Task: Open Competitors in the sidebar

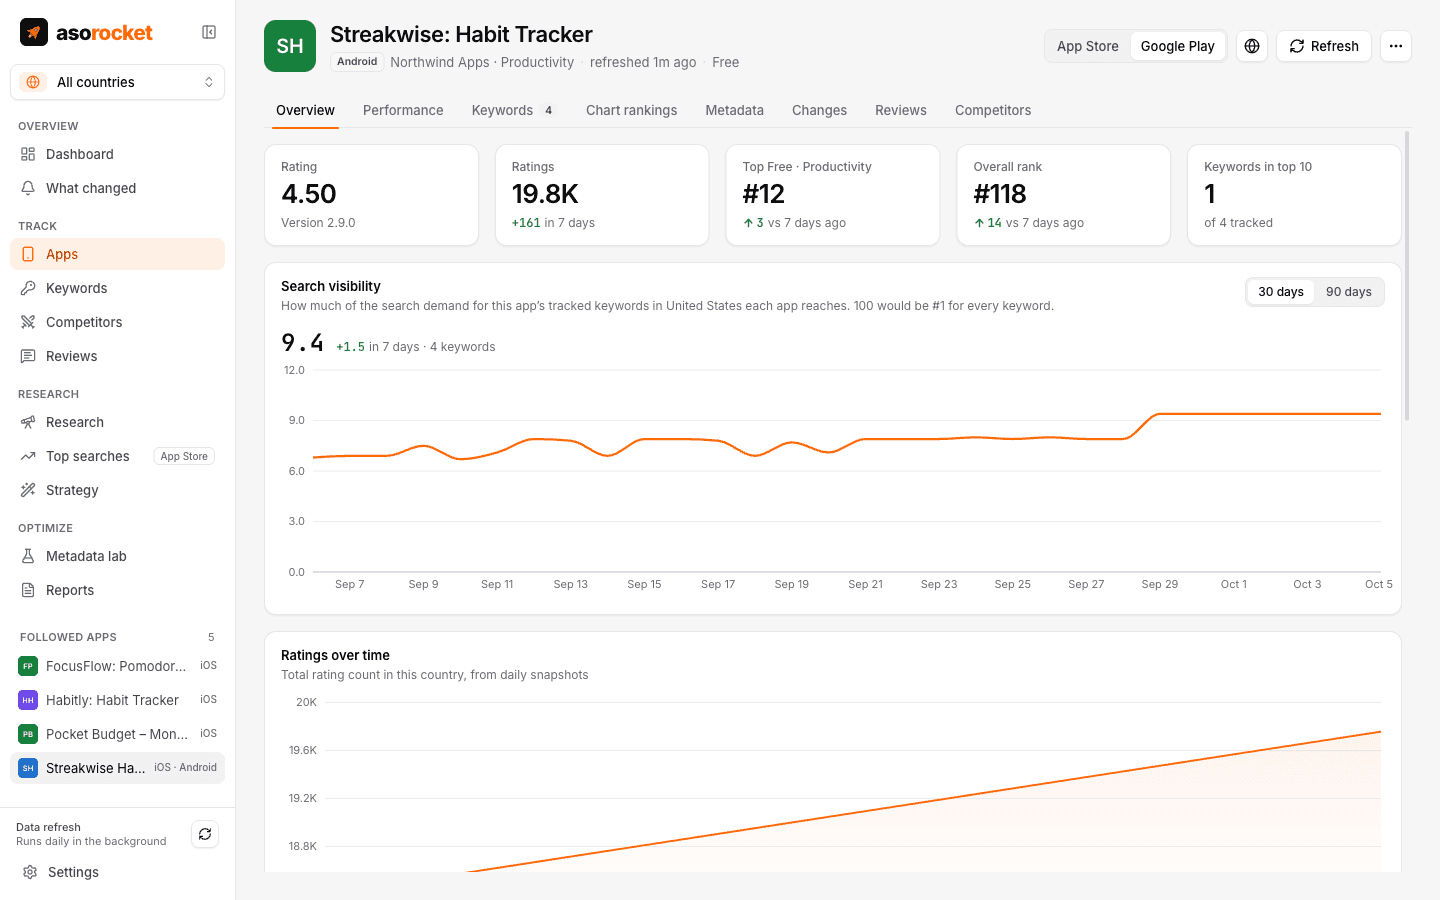Action: pyautogui.click(x=117, y=322)
